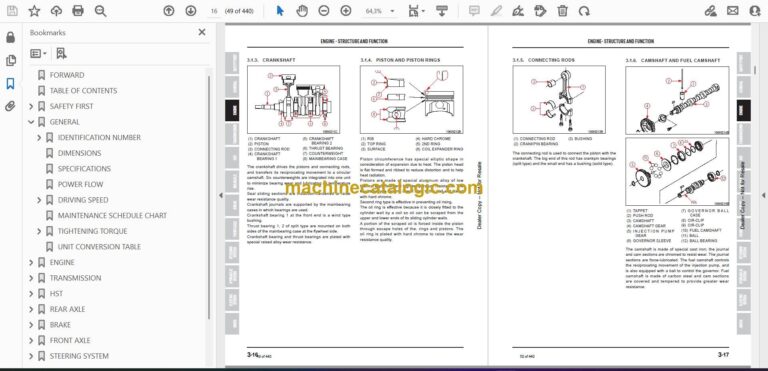Viewport: 768px width, 371px height.
Task: Toggle the Bookmarks side panel icon
Action: [10, 84]
